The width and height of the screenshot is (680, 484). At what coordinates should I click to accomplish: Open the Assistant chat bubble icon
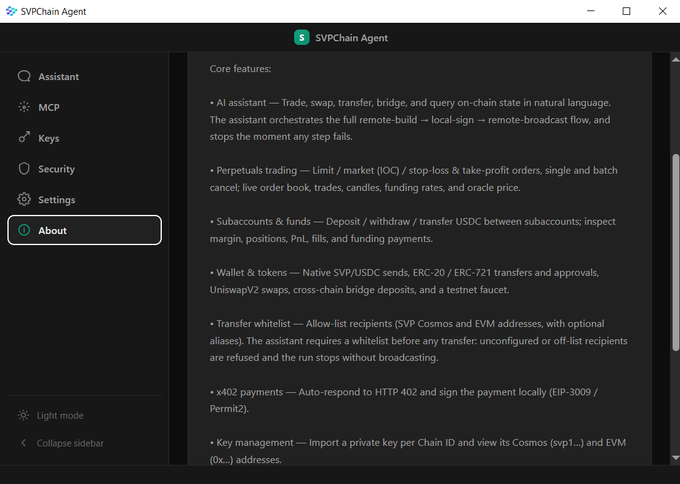24,76
